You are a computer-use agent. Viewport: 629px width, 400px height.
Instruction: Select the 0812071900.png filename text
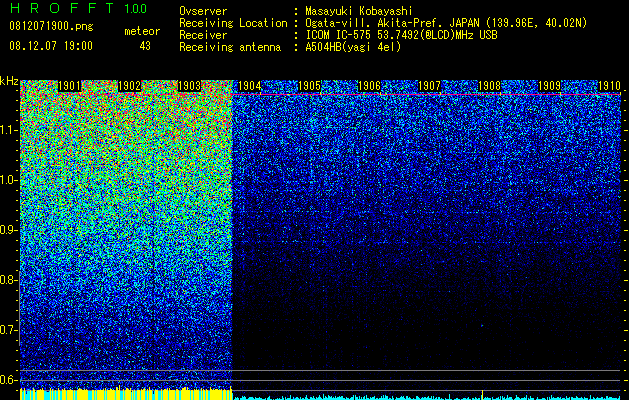coord(51,27)
